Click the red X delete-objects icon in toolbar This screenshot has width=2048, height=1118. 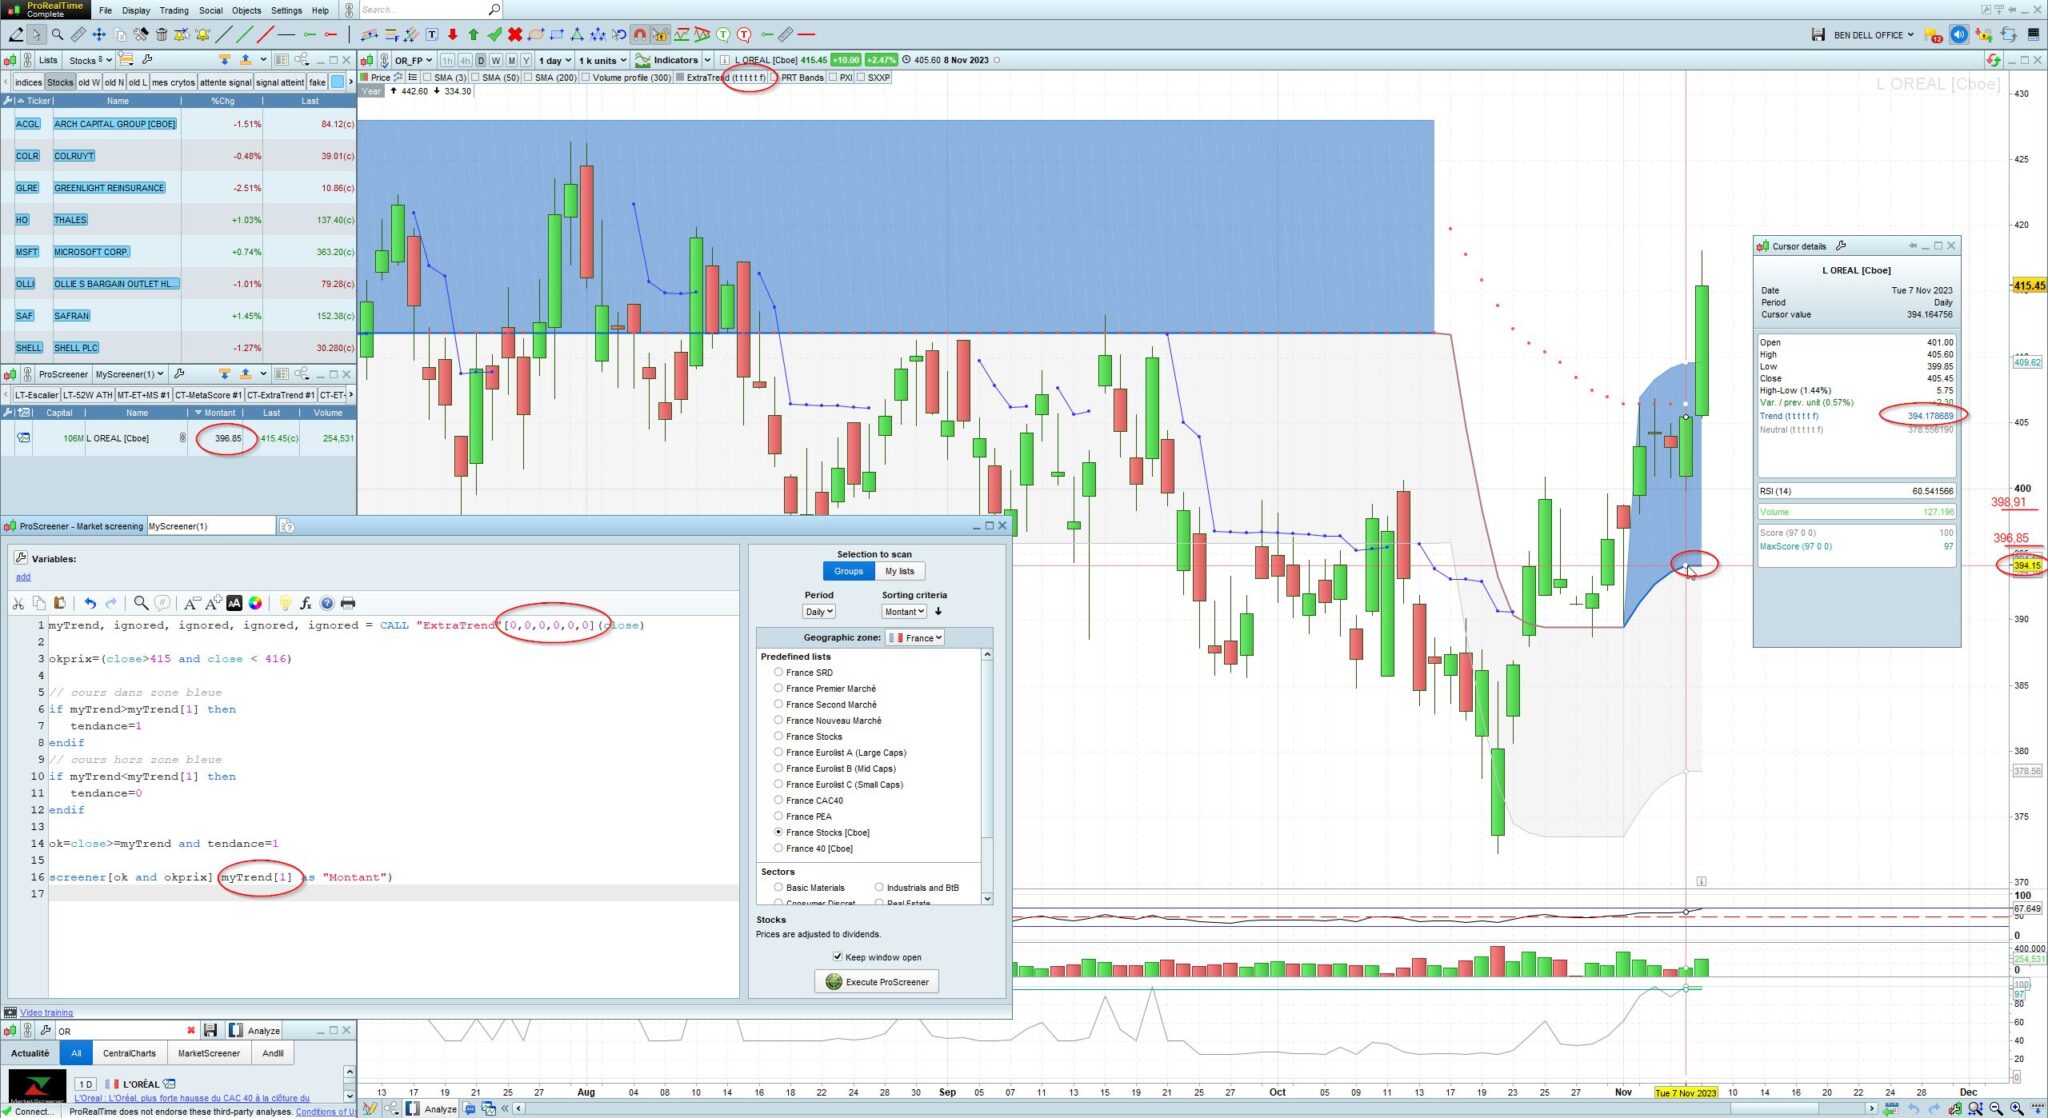pyautogui.click(x=514, y=35)
